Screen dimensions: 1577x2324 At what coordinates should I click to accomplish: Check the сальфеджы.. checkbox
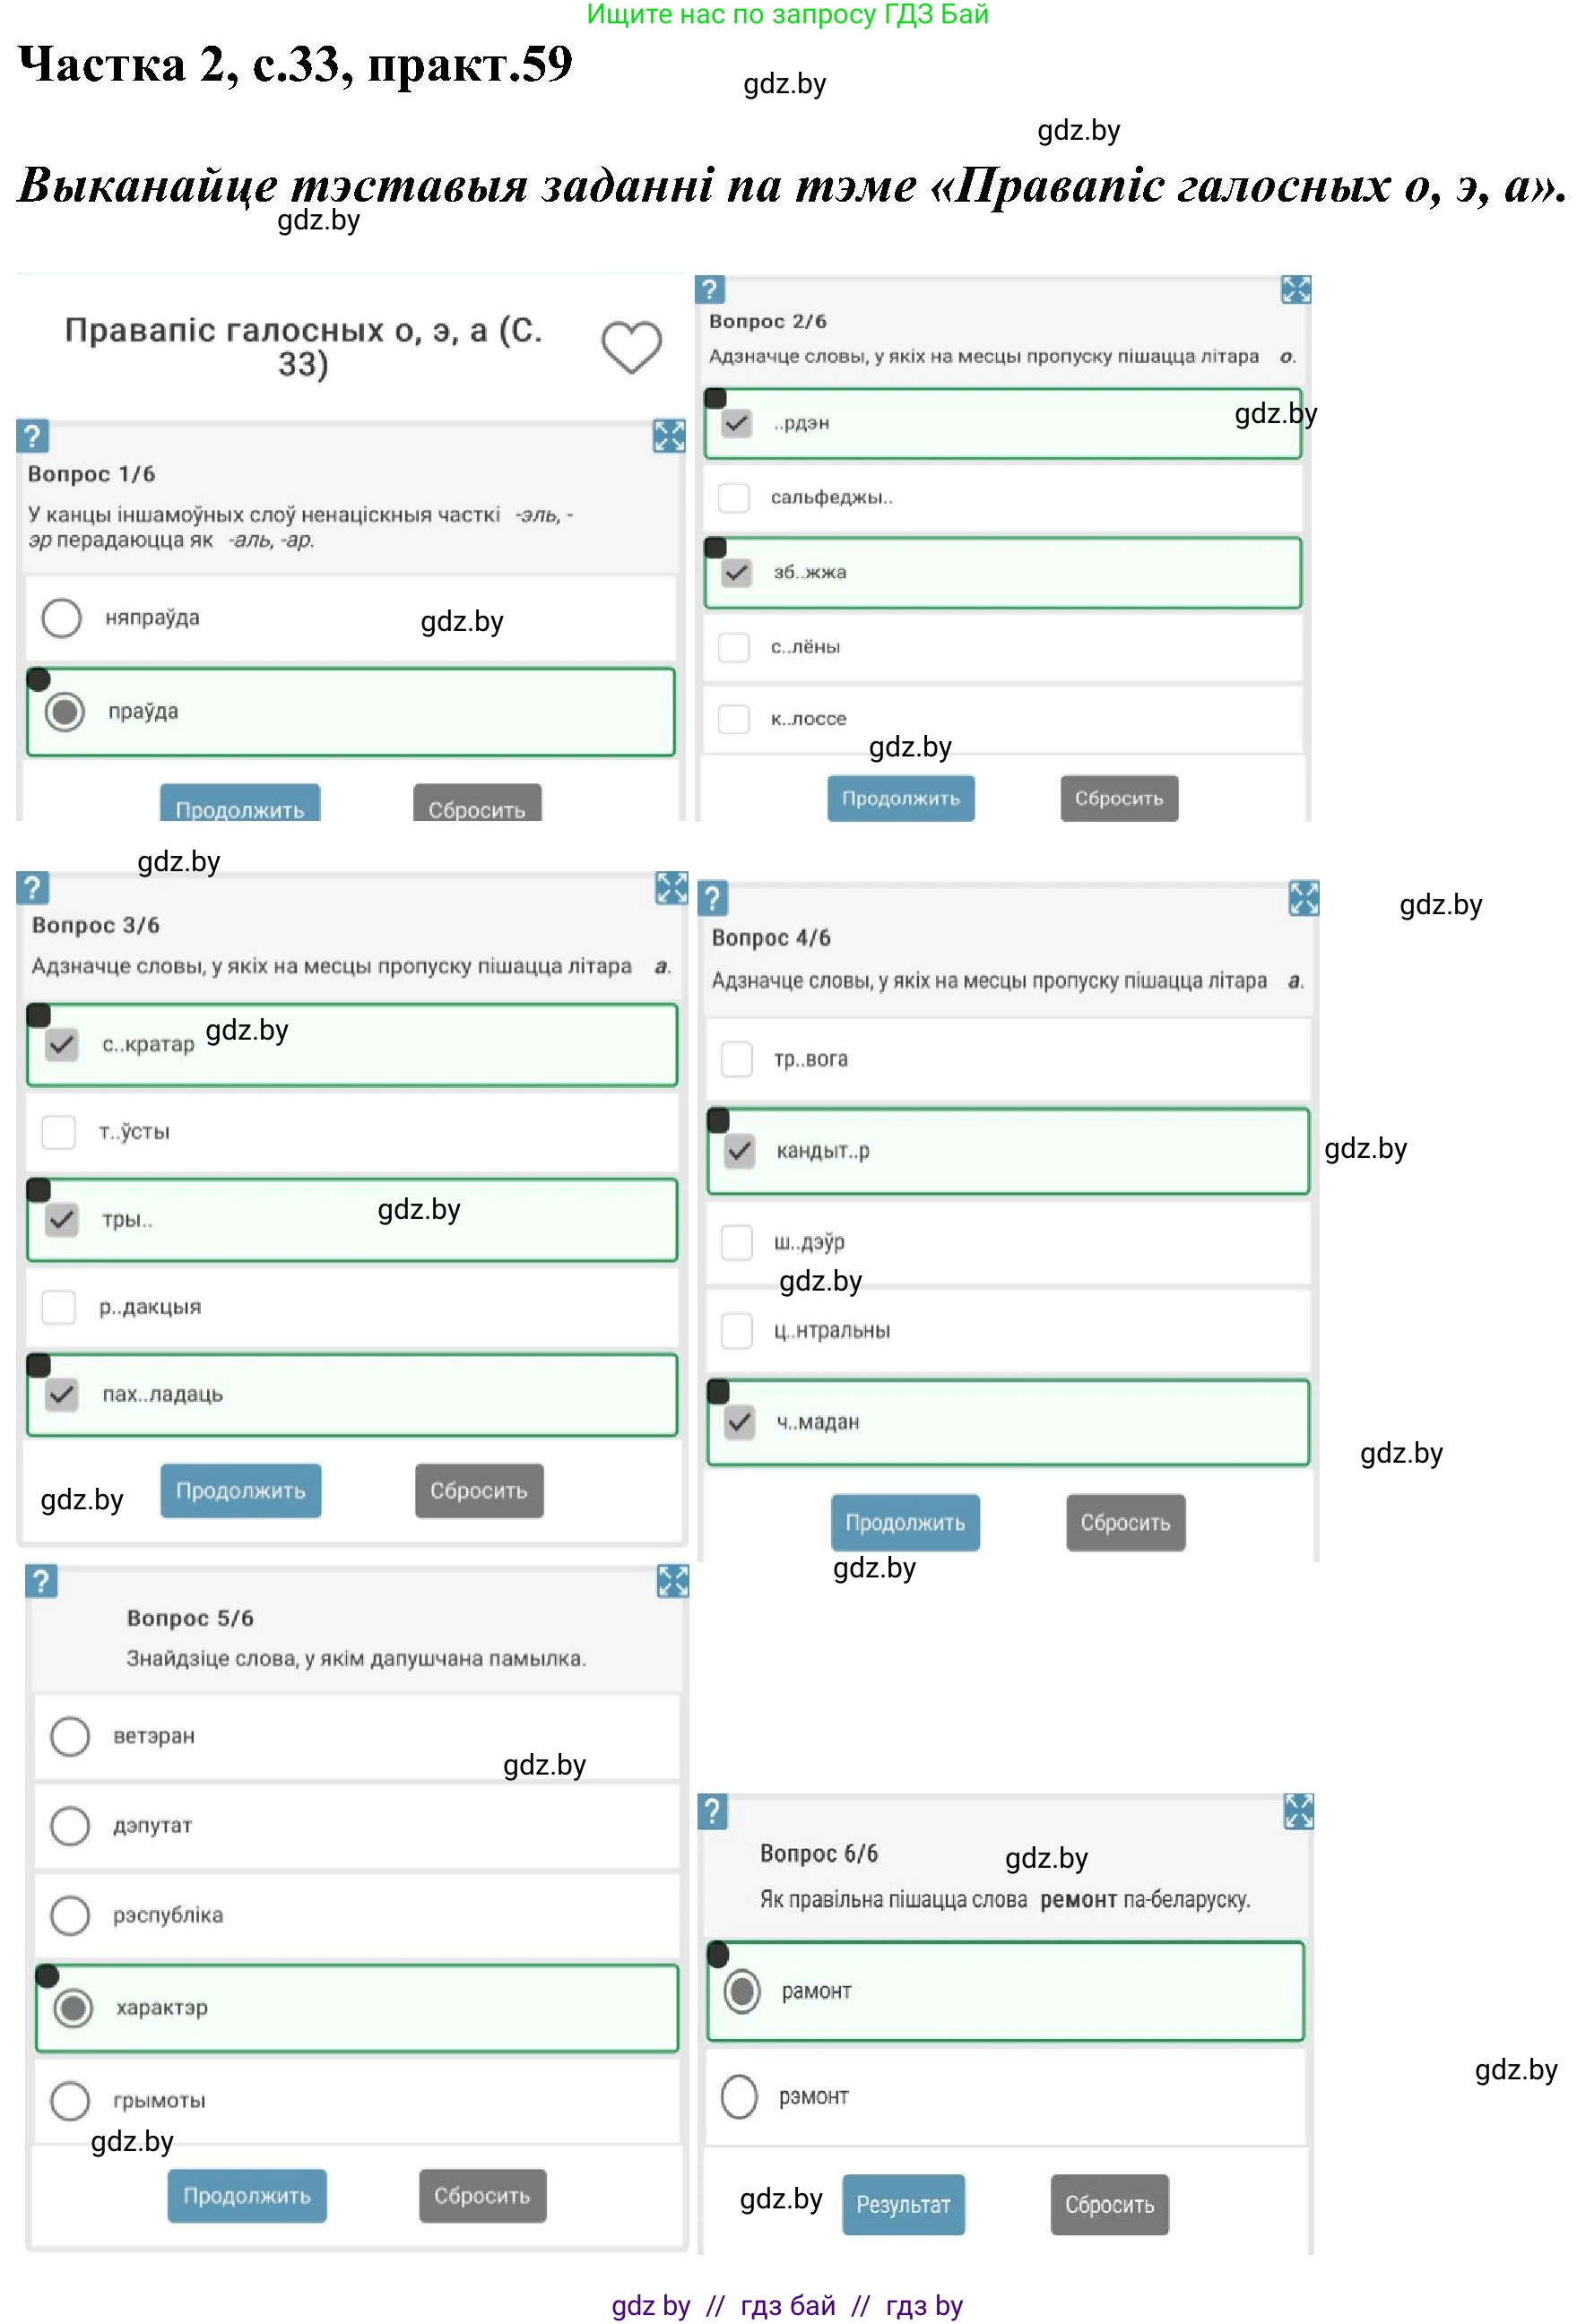(x=734, y=497)
